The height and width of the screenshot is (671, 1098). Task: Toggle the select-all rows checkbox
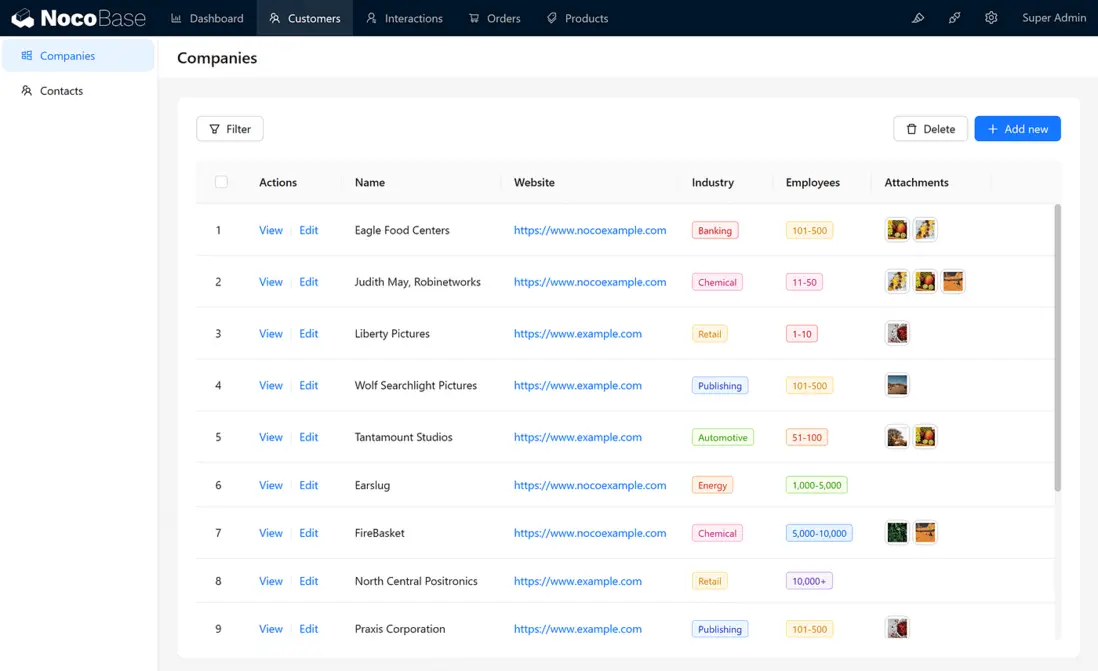pyautogui.click(x=221, y=182)
